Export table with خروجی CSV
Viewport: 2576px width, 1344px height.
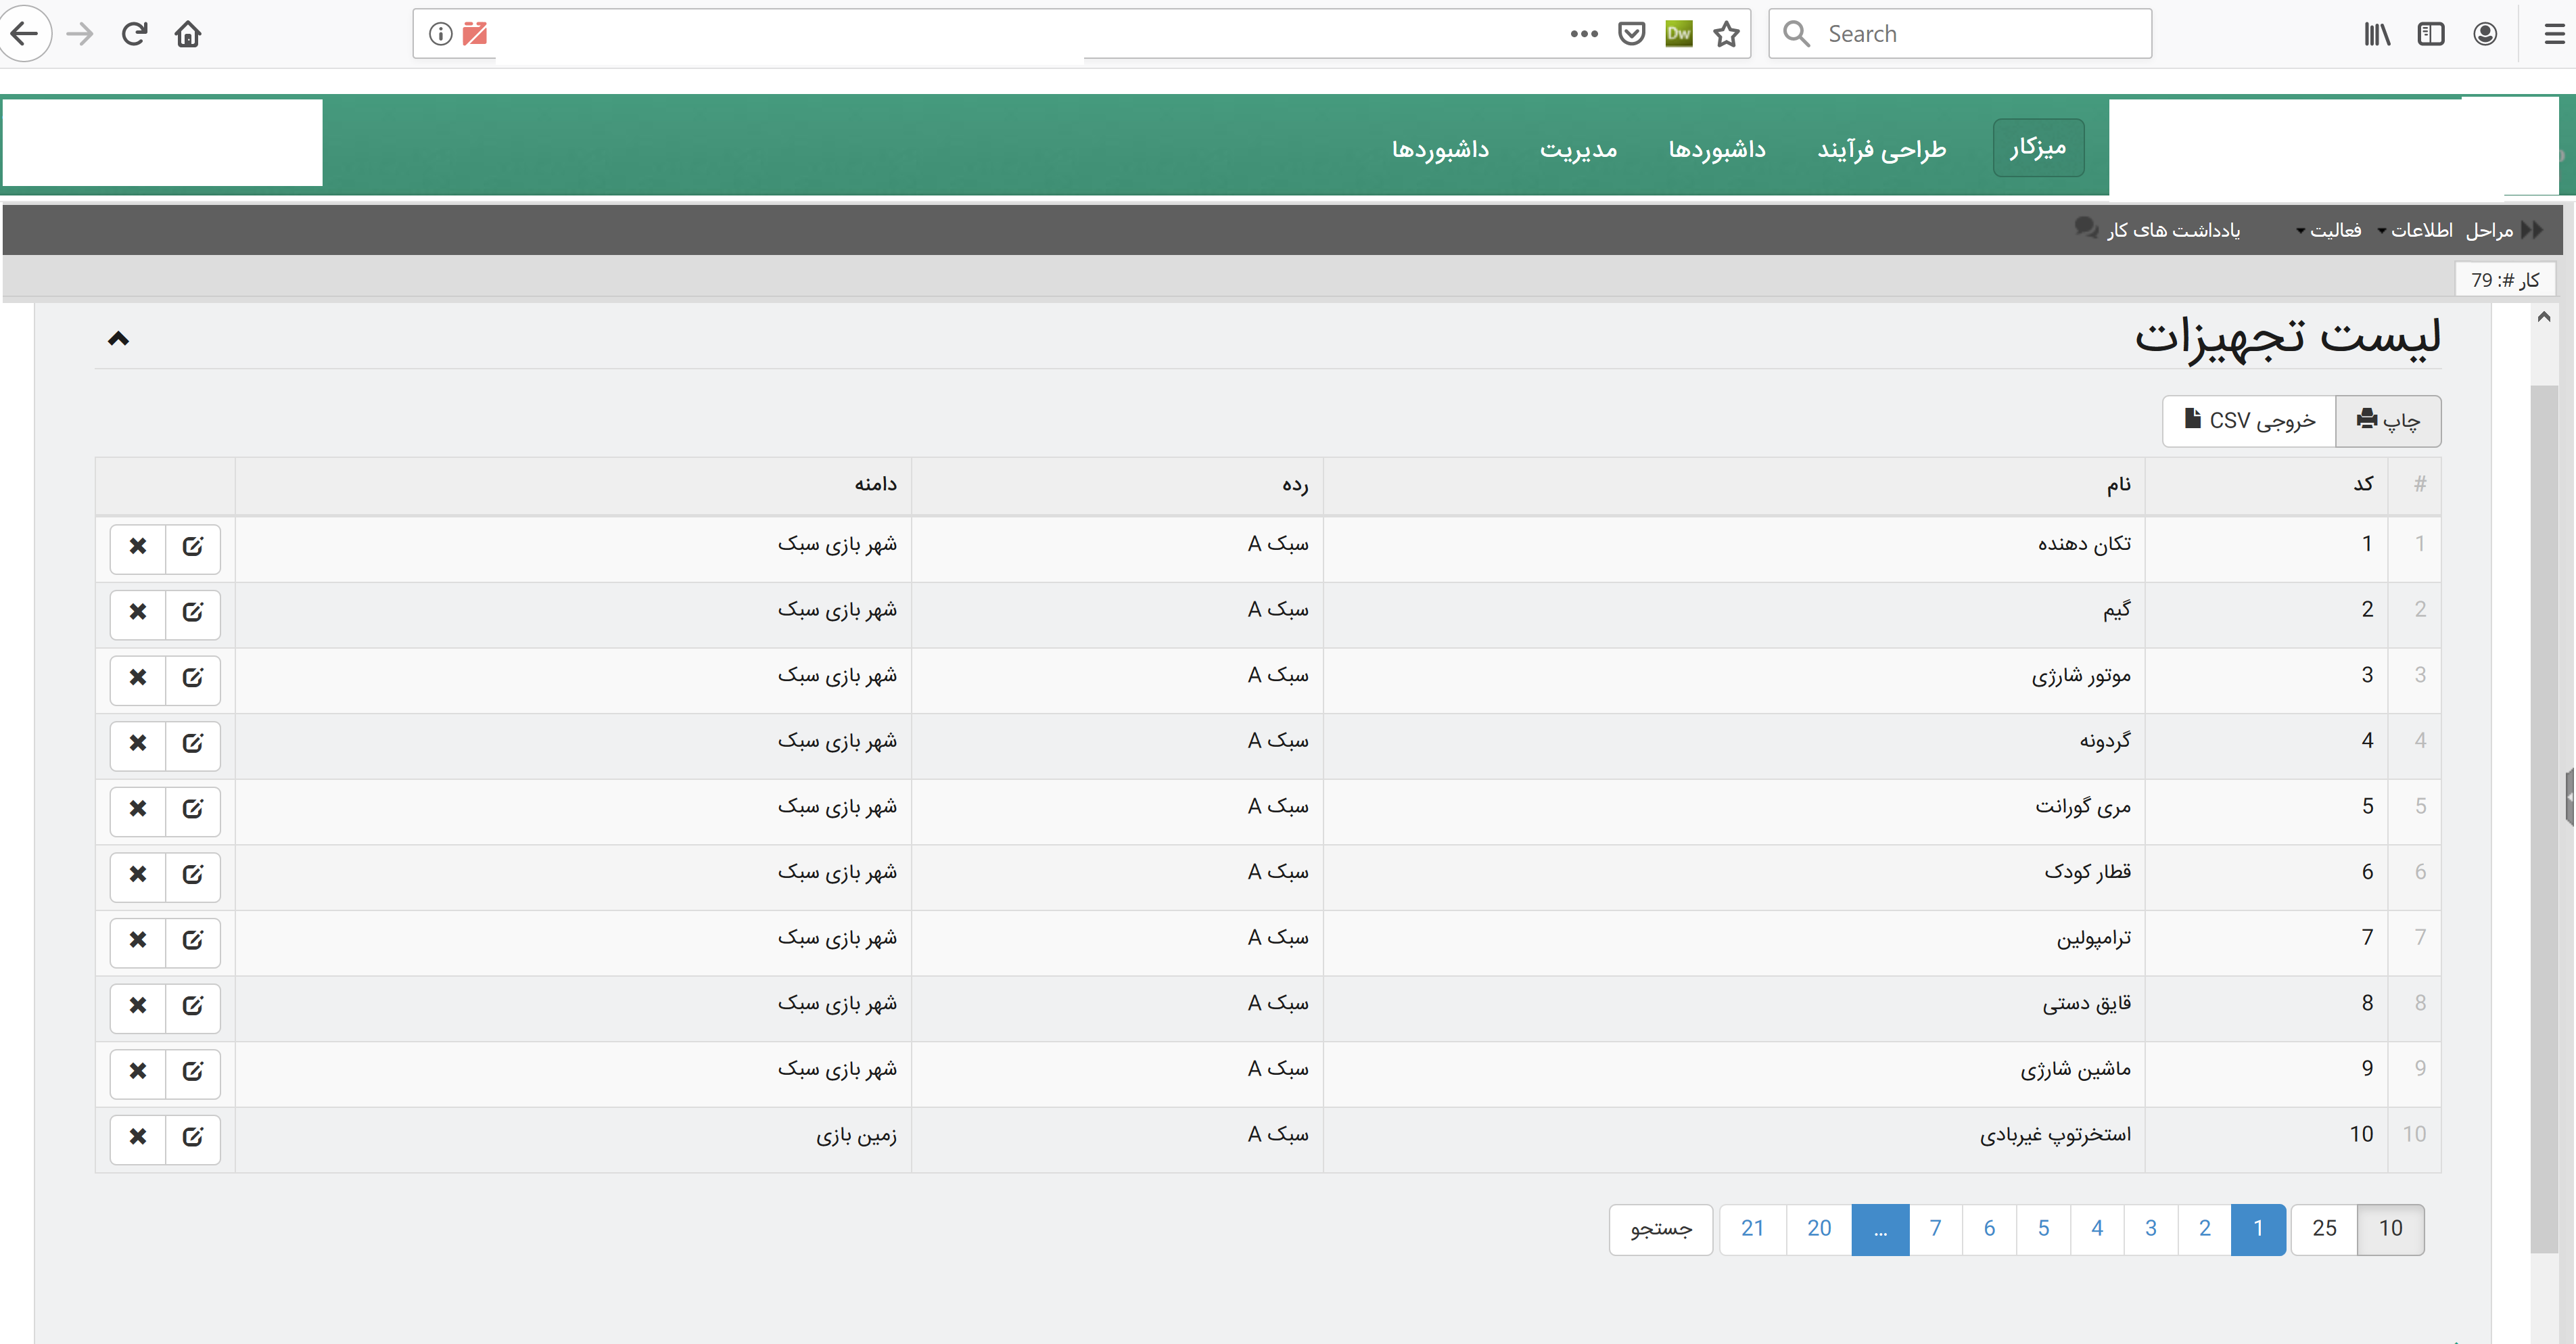(x=2249, y=421)
